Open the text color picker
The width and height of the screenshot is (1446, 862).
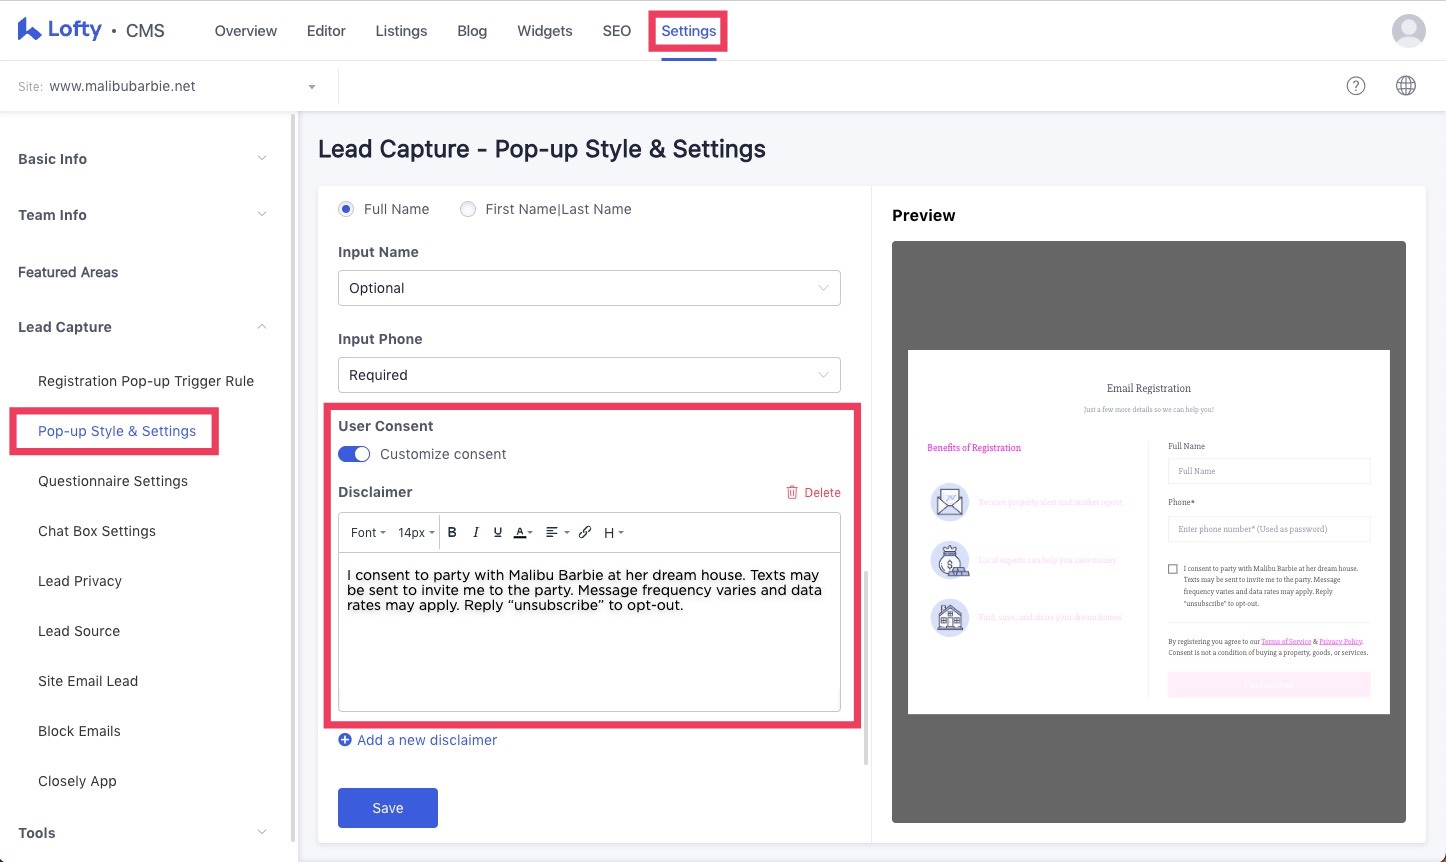coord(523,533)
